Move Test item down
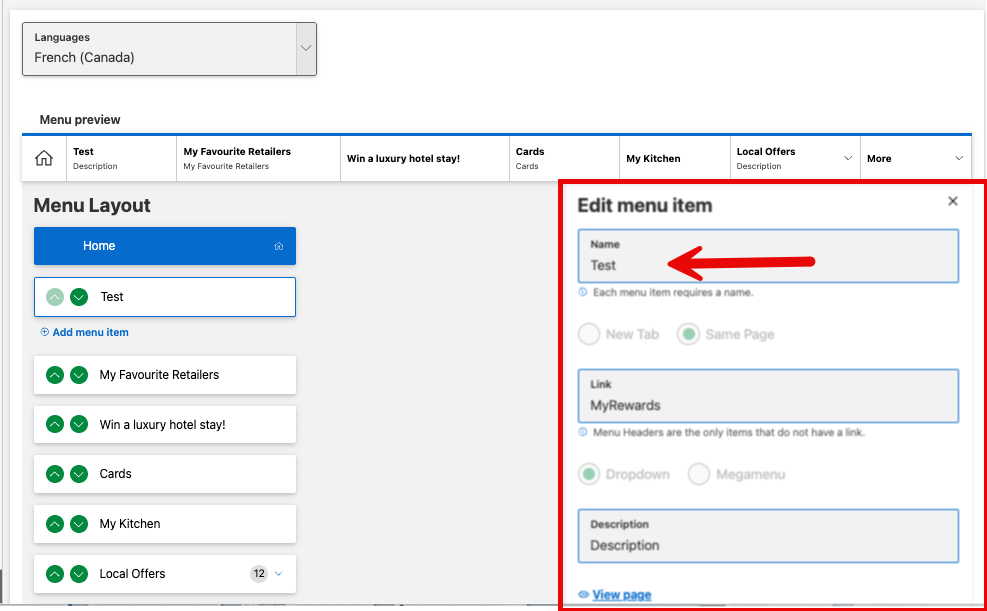Screen dimensions: 987x611 coord(79,297)
